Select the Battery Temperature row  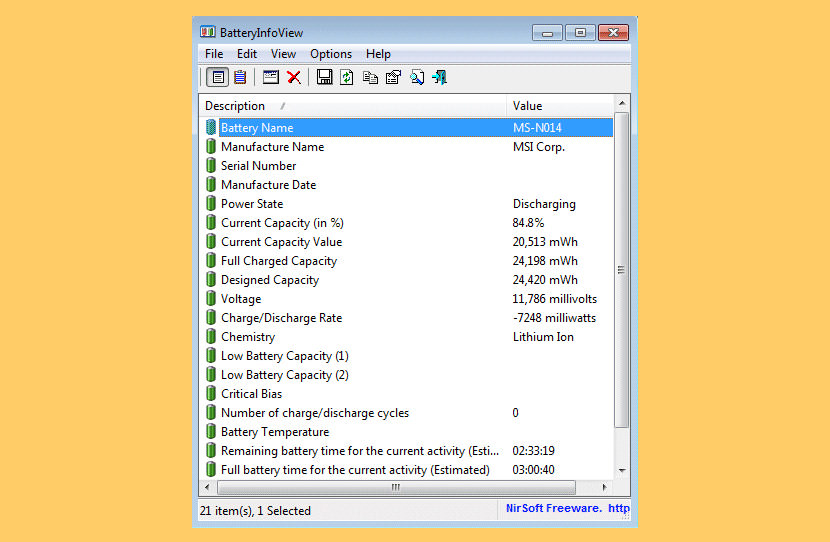point(407,432)
